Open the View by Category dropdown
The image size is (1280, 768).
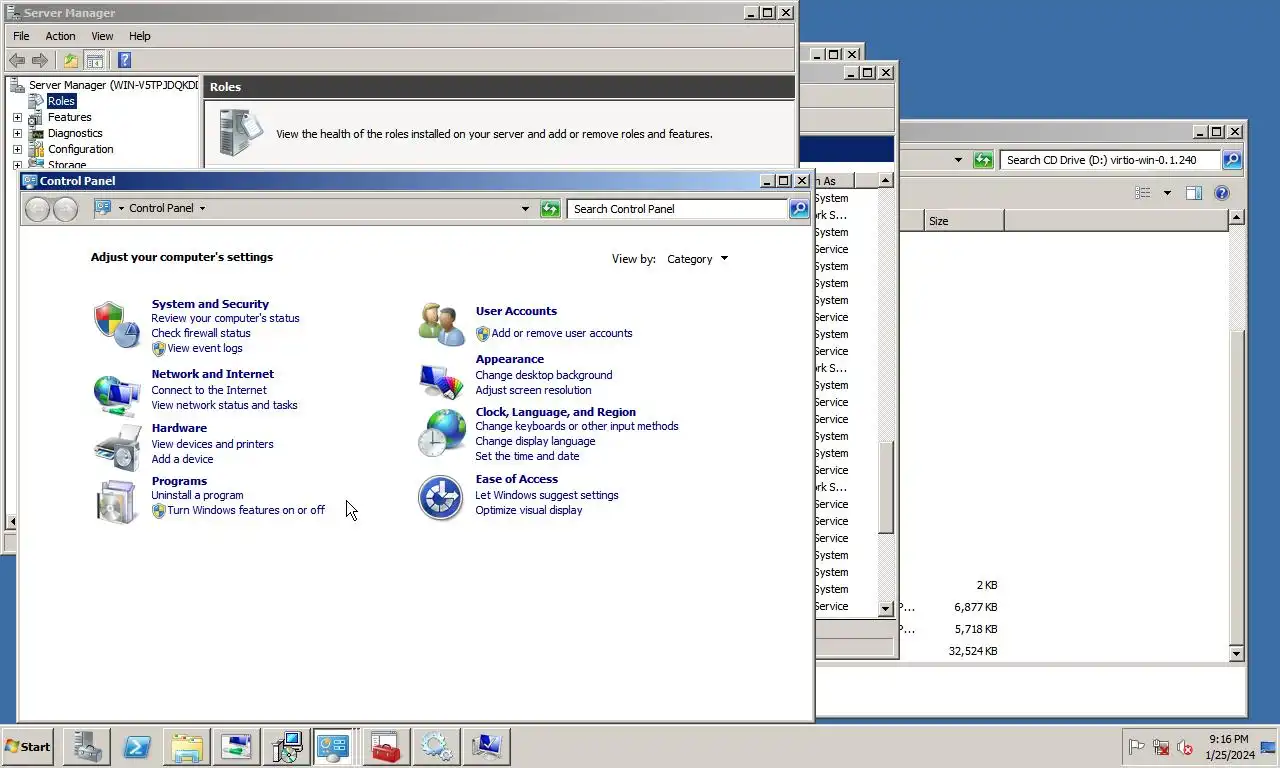tap(697, 259)
